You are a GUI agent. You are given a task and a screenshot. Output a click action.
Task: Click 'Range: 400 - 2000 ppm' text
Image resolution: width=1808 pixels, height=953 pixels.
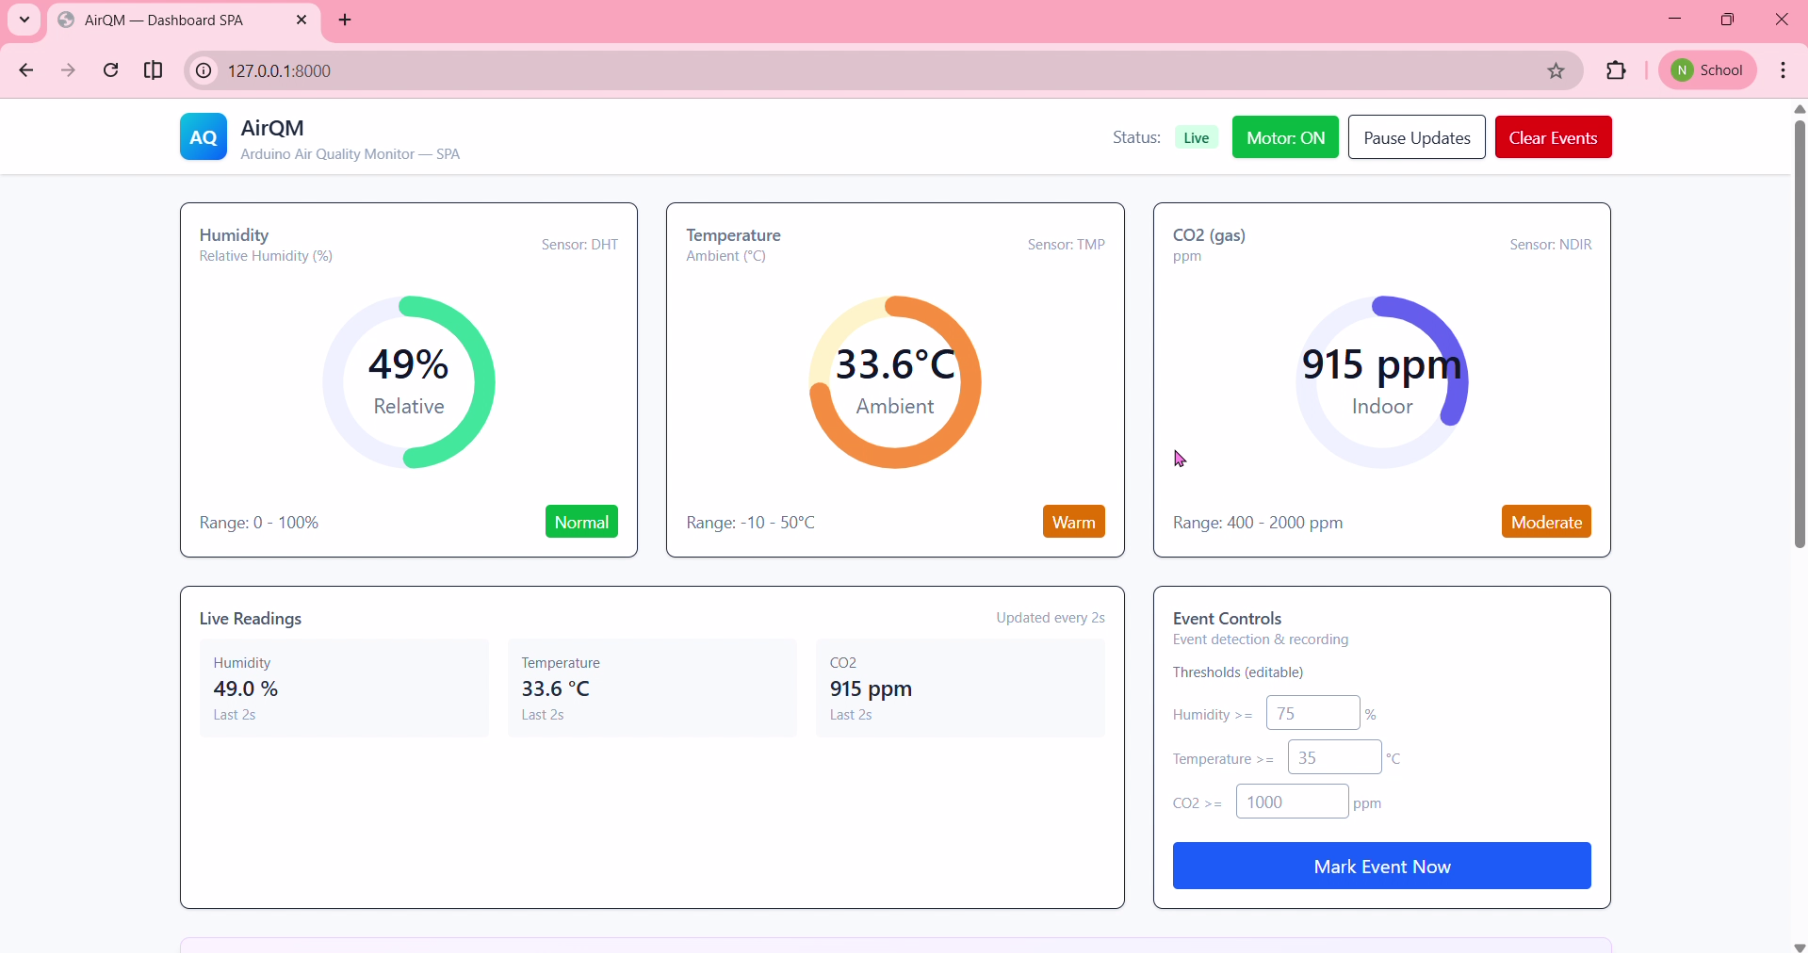tap(1257, 522)
